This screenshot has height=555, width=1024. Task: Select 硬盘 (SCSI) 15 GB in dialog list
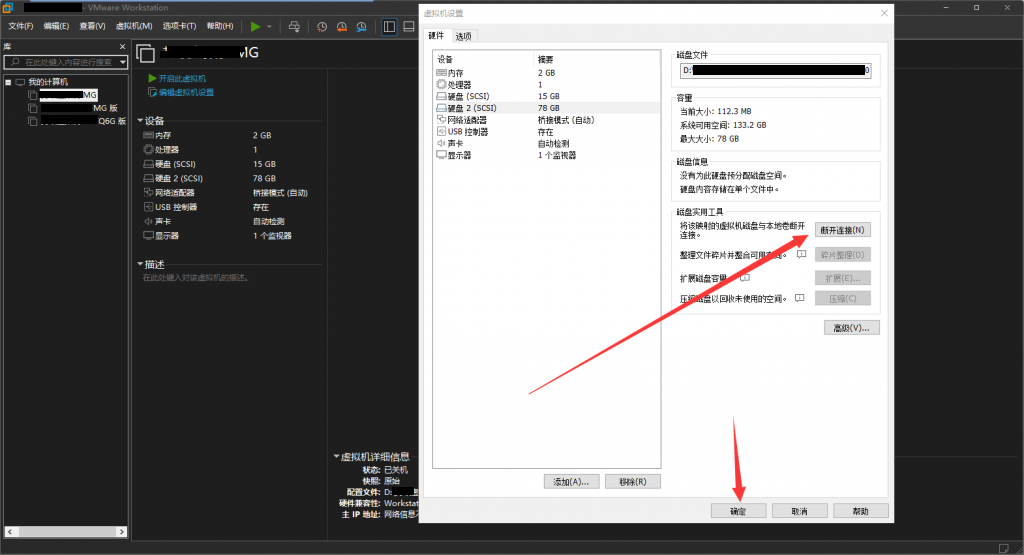click(546, 97)
